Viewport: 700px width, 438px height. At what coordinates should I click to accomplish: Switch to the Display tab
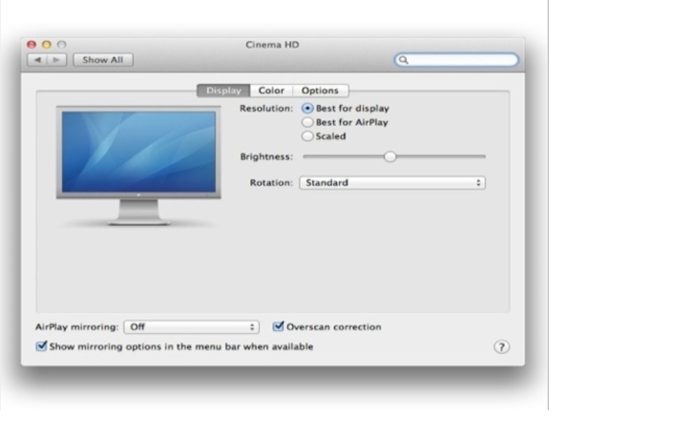click(224, 91)
